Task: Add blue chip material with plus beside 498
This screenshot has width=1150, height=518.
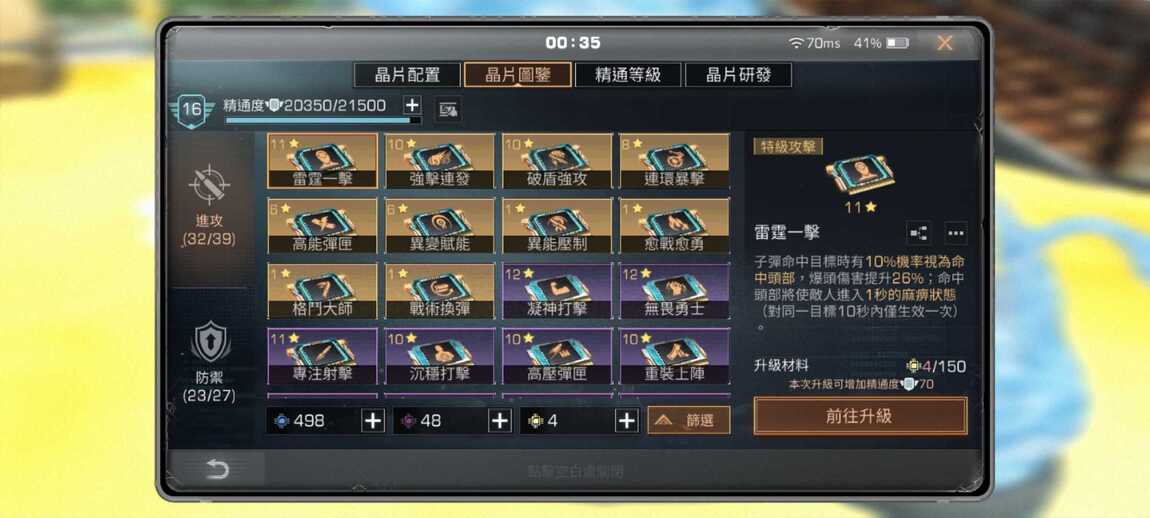Action: [x=373, y=420]
